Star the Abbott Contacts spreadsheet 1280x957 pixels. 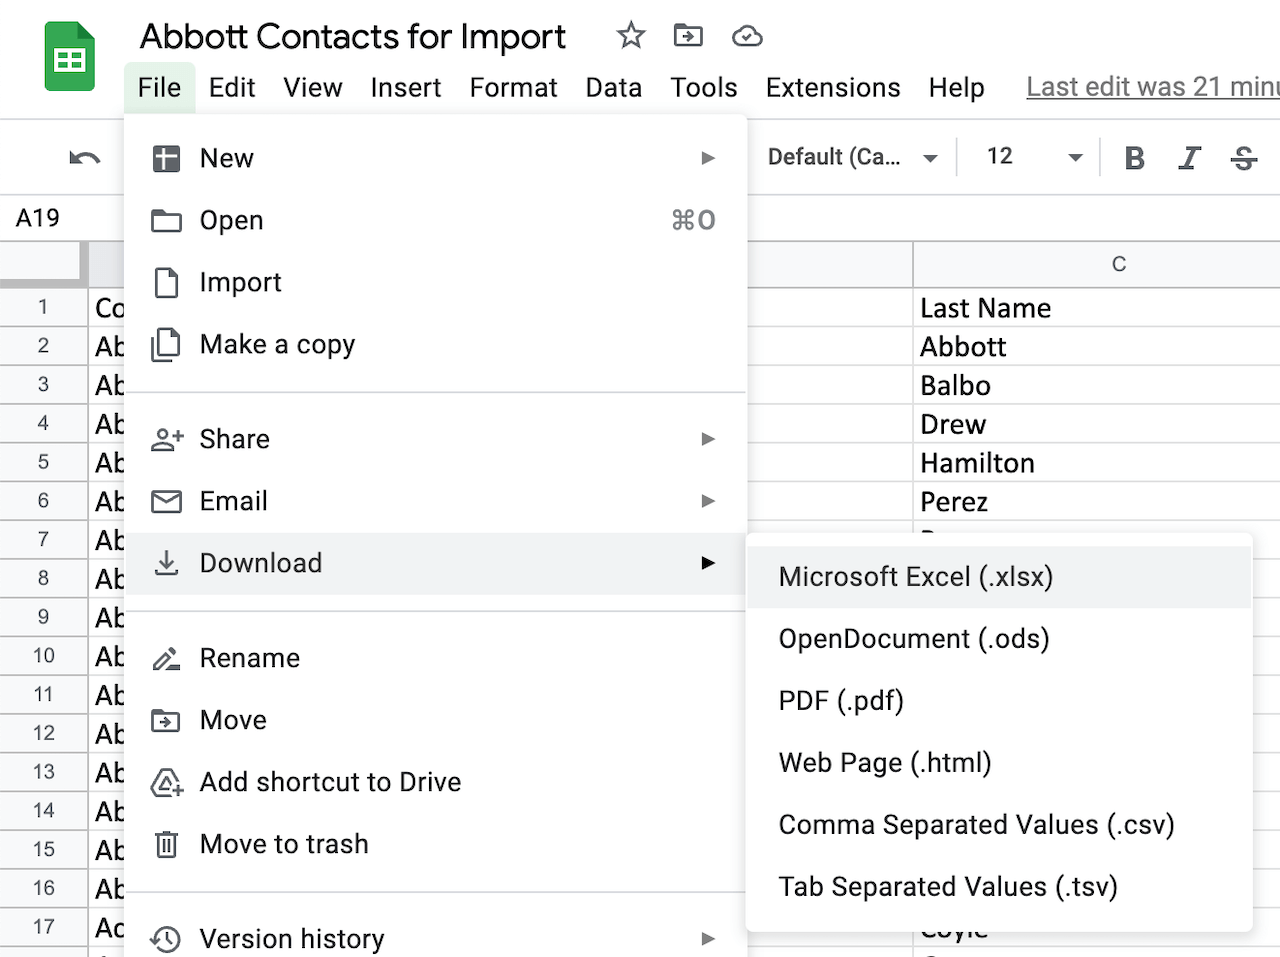coord(630,36)
